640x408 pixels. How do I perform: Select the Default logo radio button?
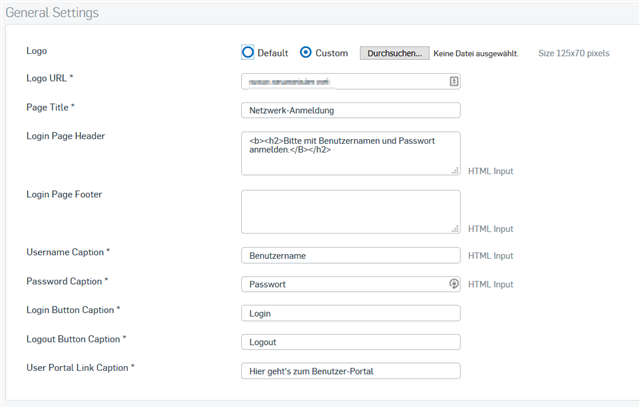tap(248, 52)
